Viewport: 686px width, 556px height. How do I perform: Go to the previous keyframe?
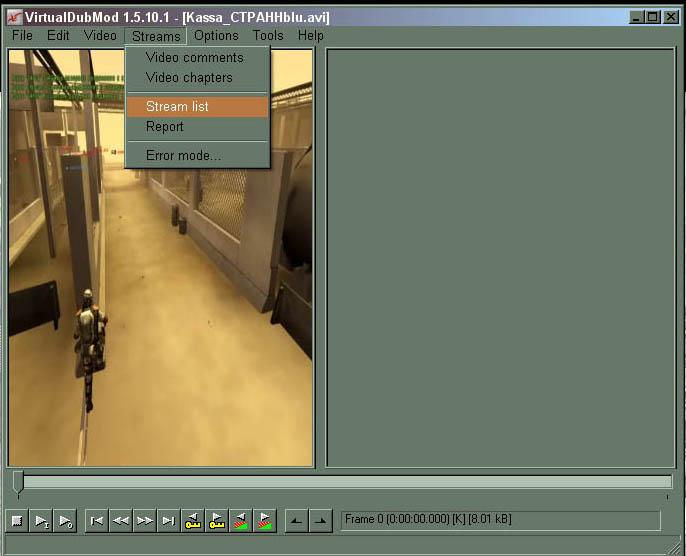point(193,521)
